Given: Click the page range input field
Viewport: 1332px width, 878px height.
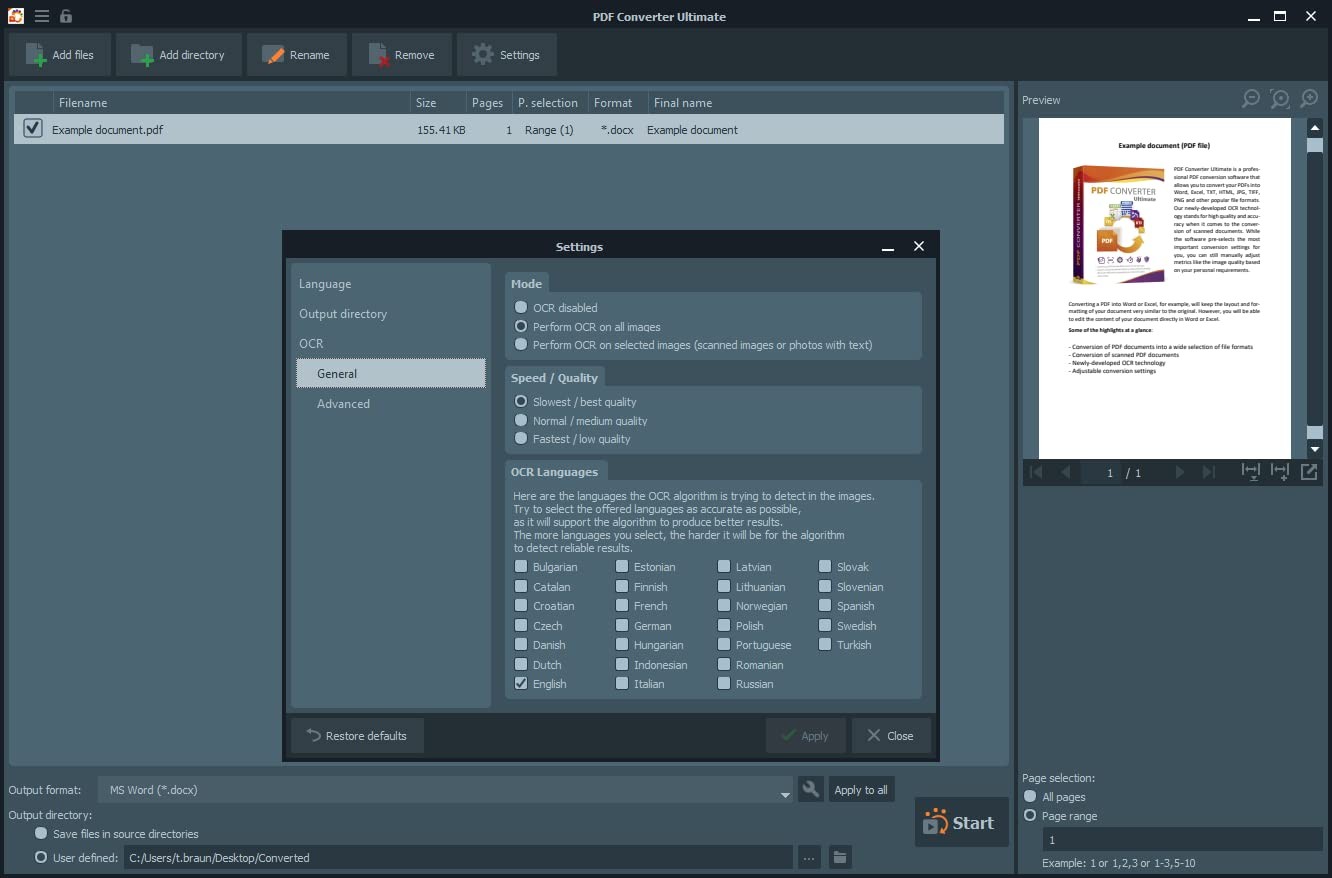Looking at the screenshot, I should [x=1182, y=841].
